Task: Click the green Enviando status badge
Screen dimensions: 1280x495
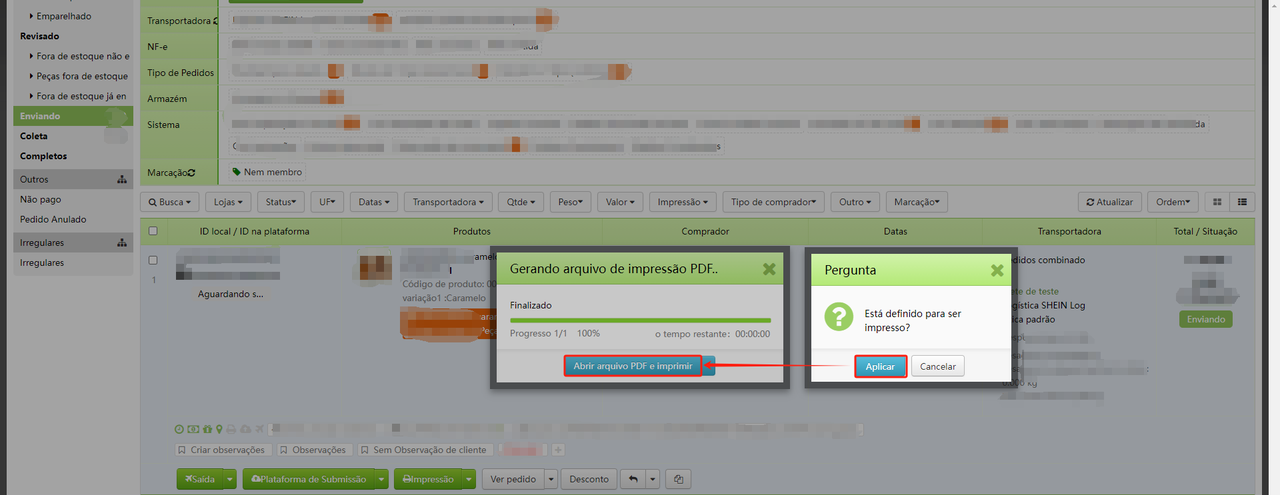Action: click(1205, 320)
